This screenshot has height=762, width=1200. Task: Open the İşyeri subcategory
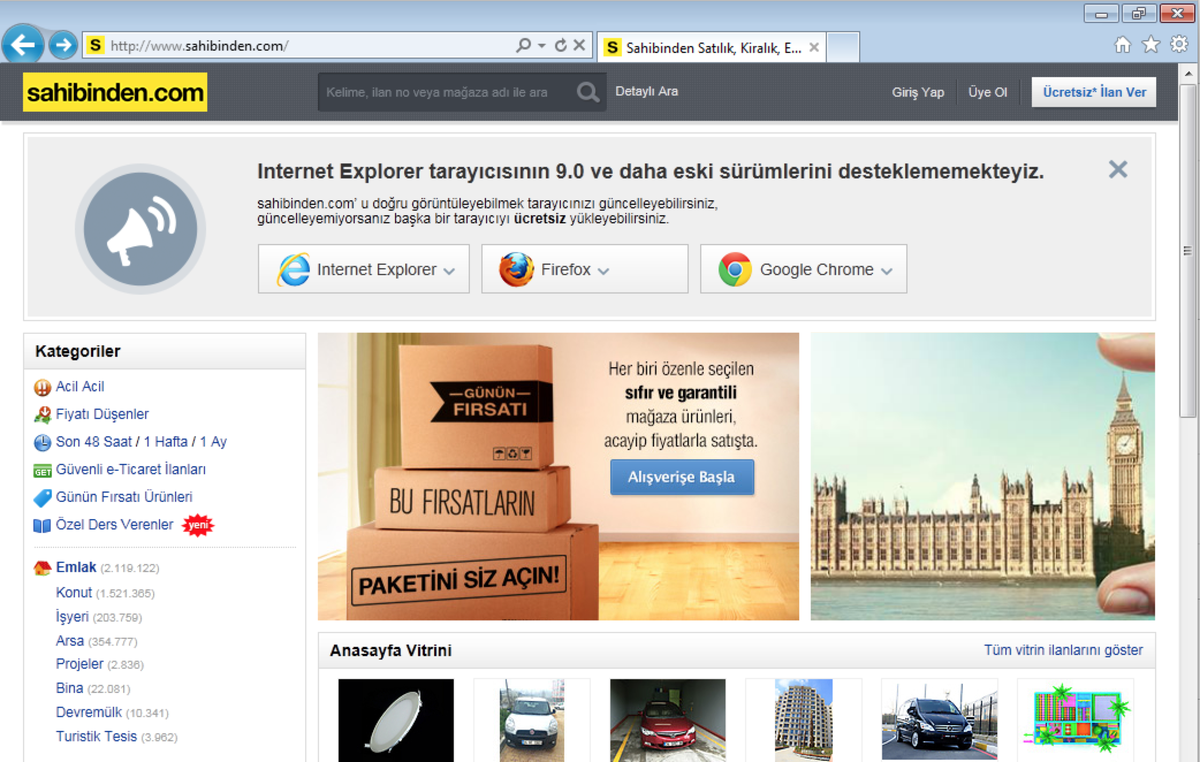pyautogui.click(x=72, y=616)
